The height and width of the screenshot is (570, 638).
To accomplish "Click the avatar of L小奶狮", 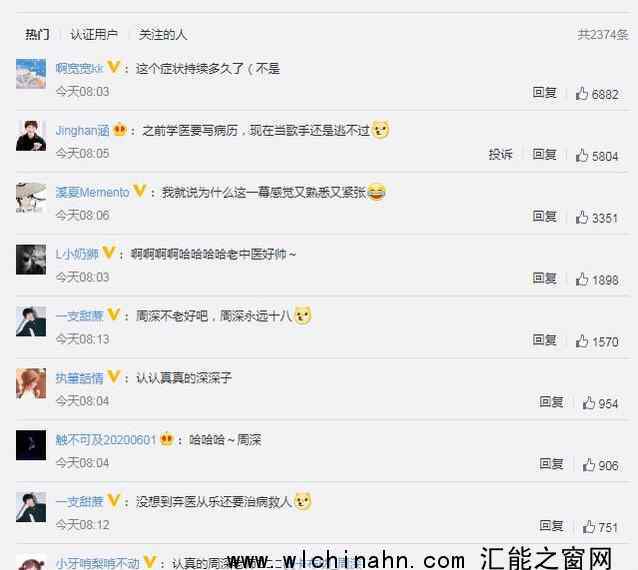I will [x=31, y=260].
